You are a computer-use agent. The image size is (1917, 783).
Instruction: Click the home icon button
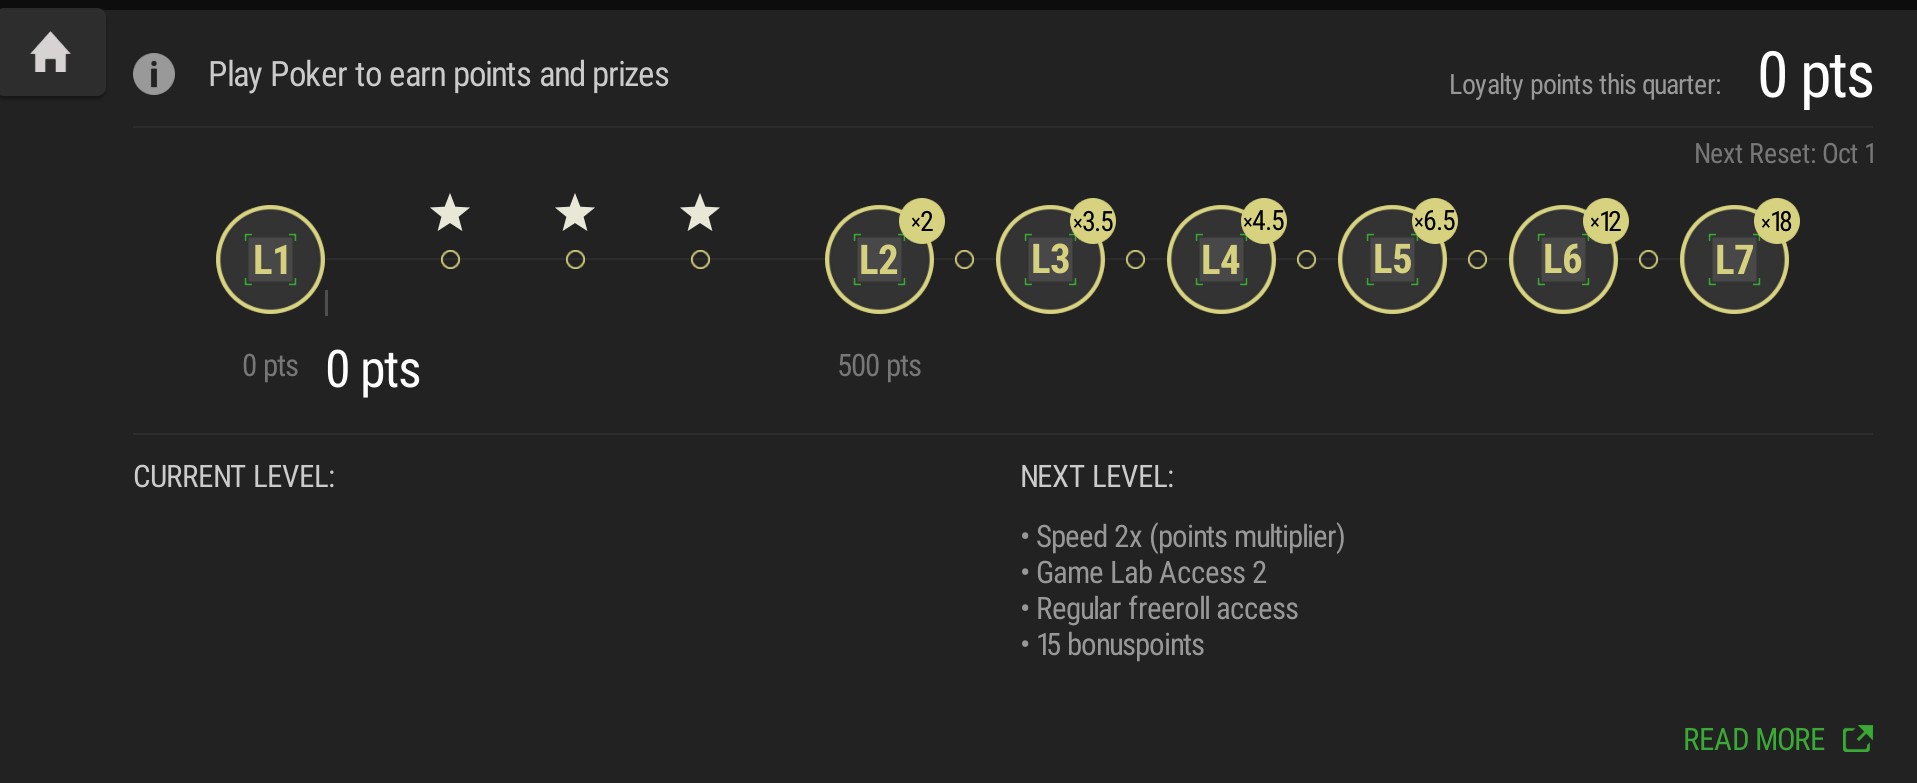[x=51, y=53]
